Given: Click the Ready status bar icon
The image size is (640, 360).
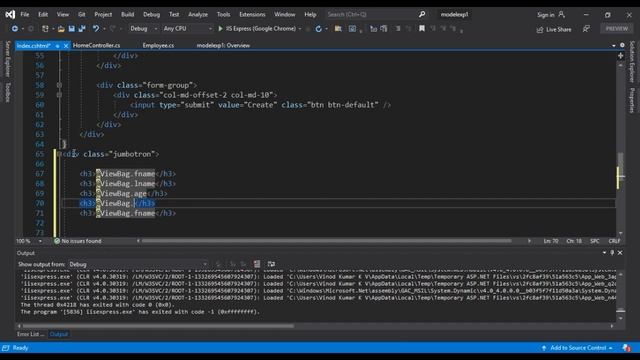Looking at the screenshot, I should tap(6, 348).
